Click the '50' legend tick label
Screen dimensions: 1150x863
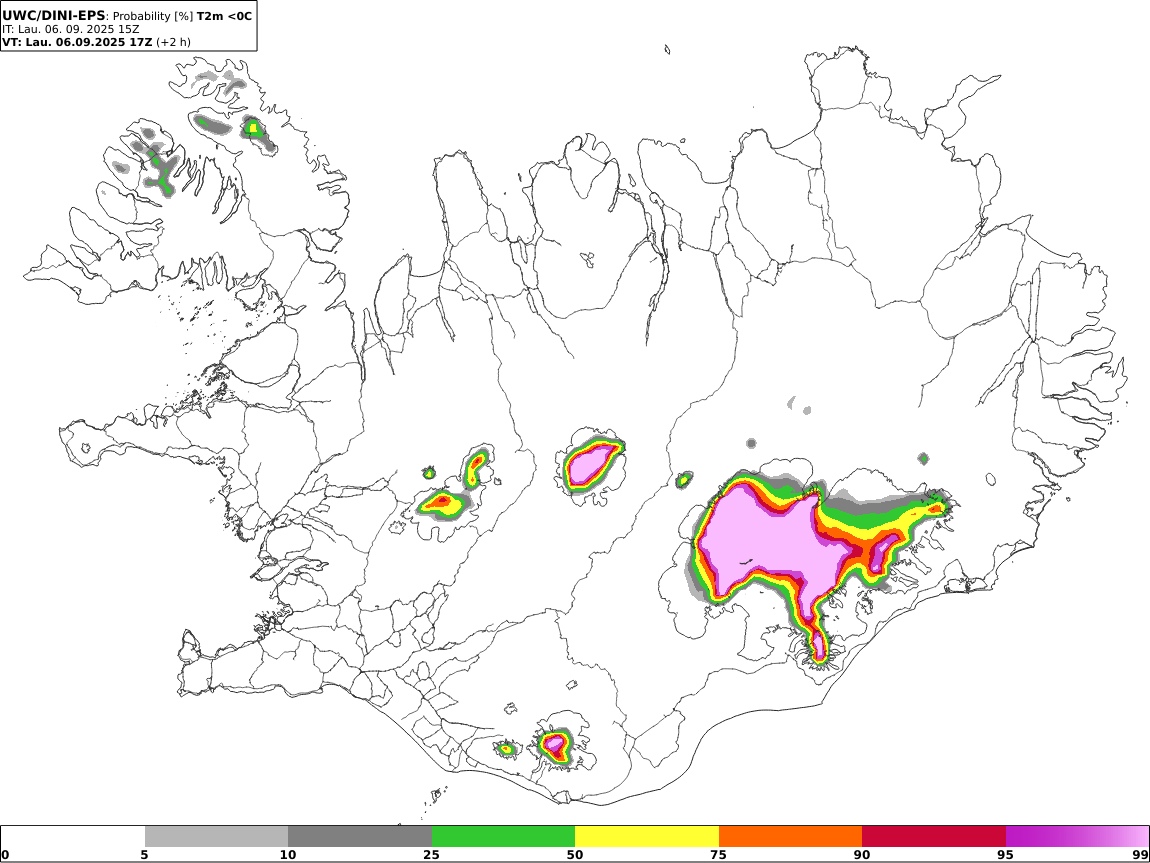575,854
